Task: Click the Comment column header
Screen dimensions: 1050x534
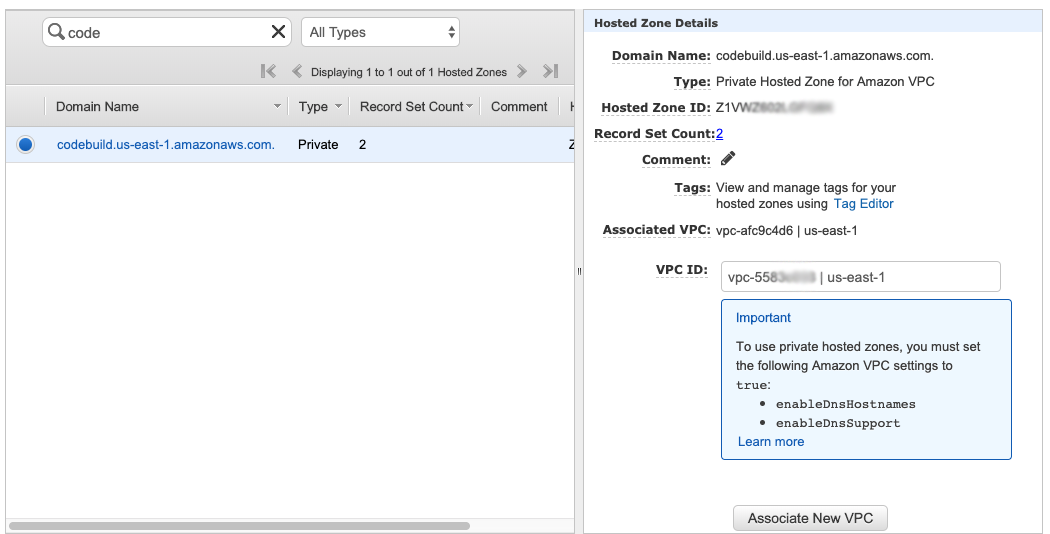Action: (x=519, y=107)
